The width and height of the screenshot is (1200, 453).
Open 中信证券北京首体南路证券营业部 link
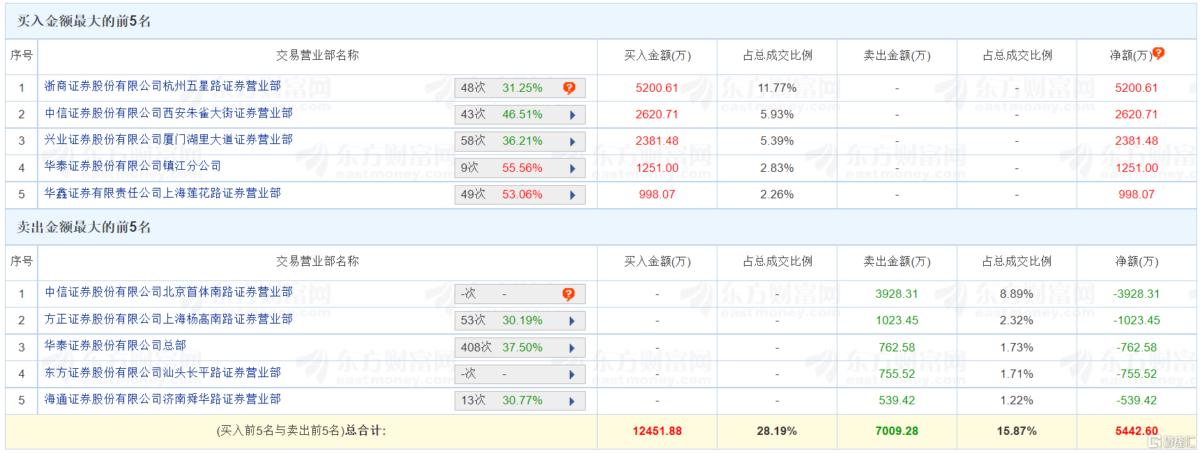tap(169, 293)
